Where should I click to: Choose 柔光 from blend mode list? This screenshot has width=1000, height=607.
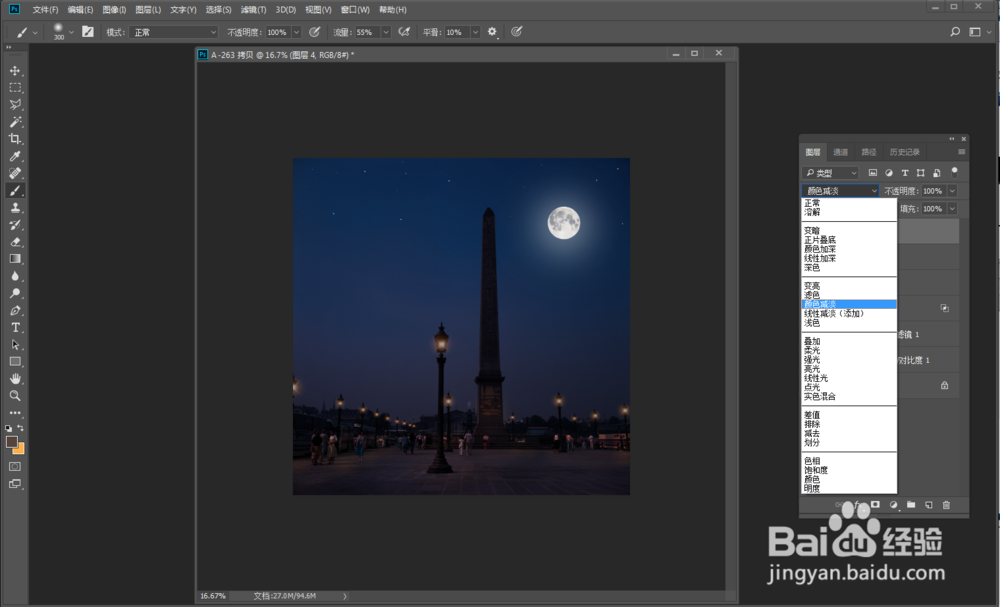tap(811, 351)
